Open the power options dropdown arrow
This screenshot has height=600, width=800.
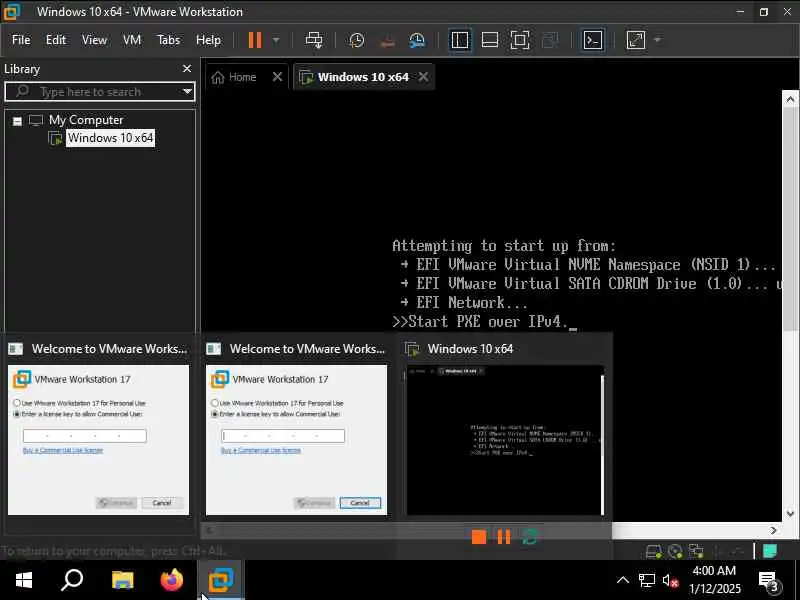pyautogui.click(x=276, y=40)
